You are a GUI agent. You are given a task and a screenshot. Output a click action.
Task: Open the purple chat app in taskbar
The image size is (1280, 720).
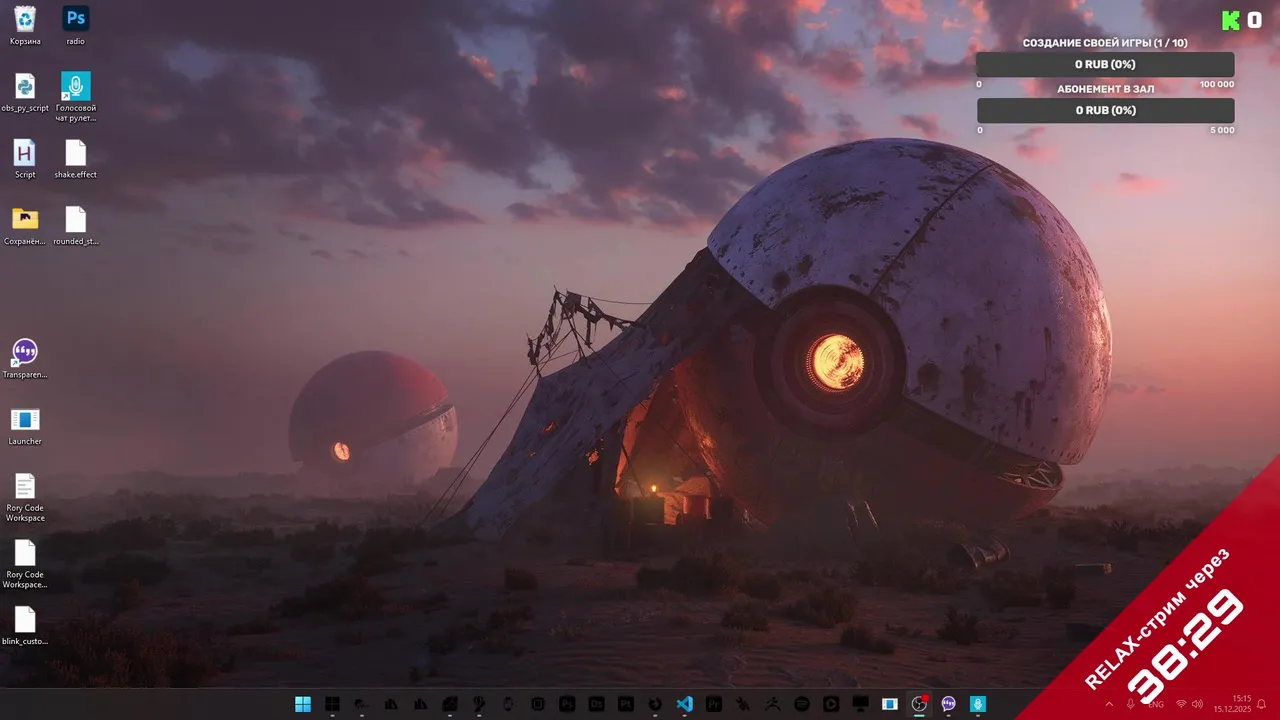(948, 704)
